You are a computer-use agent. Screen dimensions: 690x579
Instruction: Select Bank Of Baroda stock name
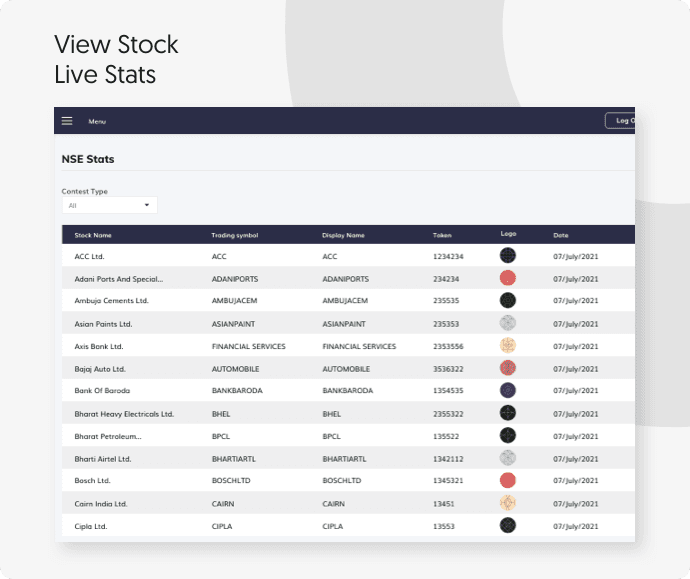pos(102,391)
